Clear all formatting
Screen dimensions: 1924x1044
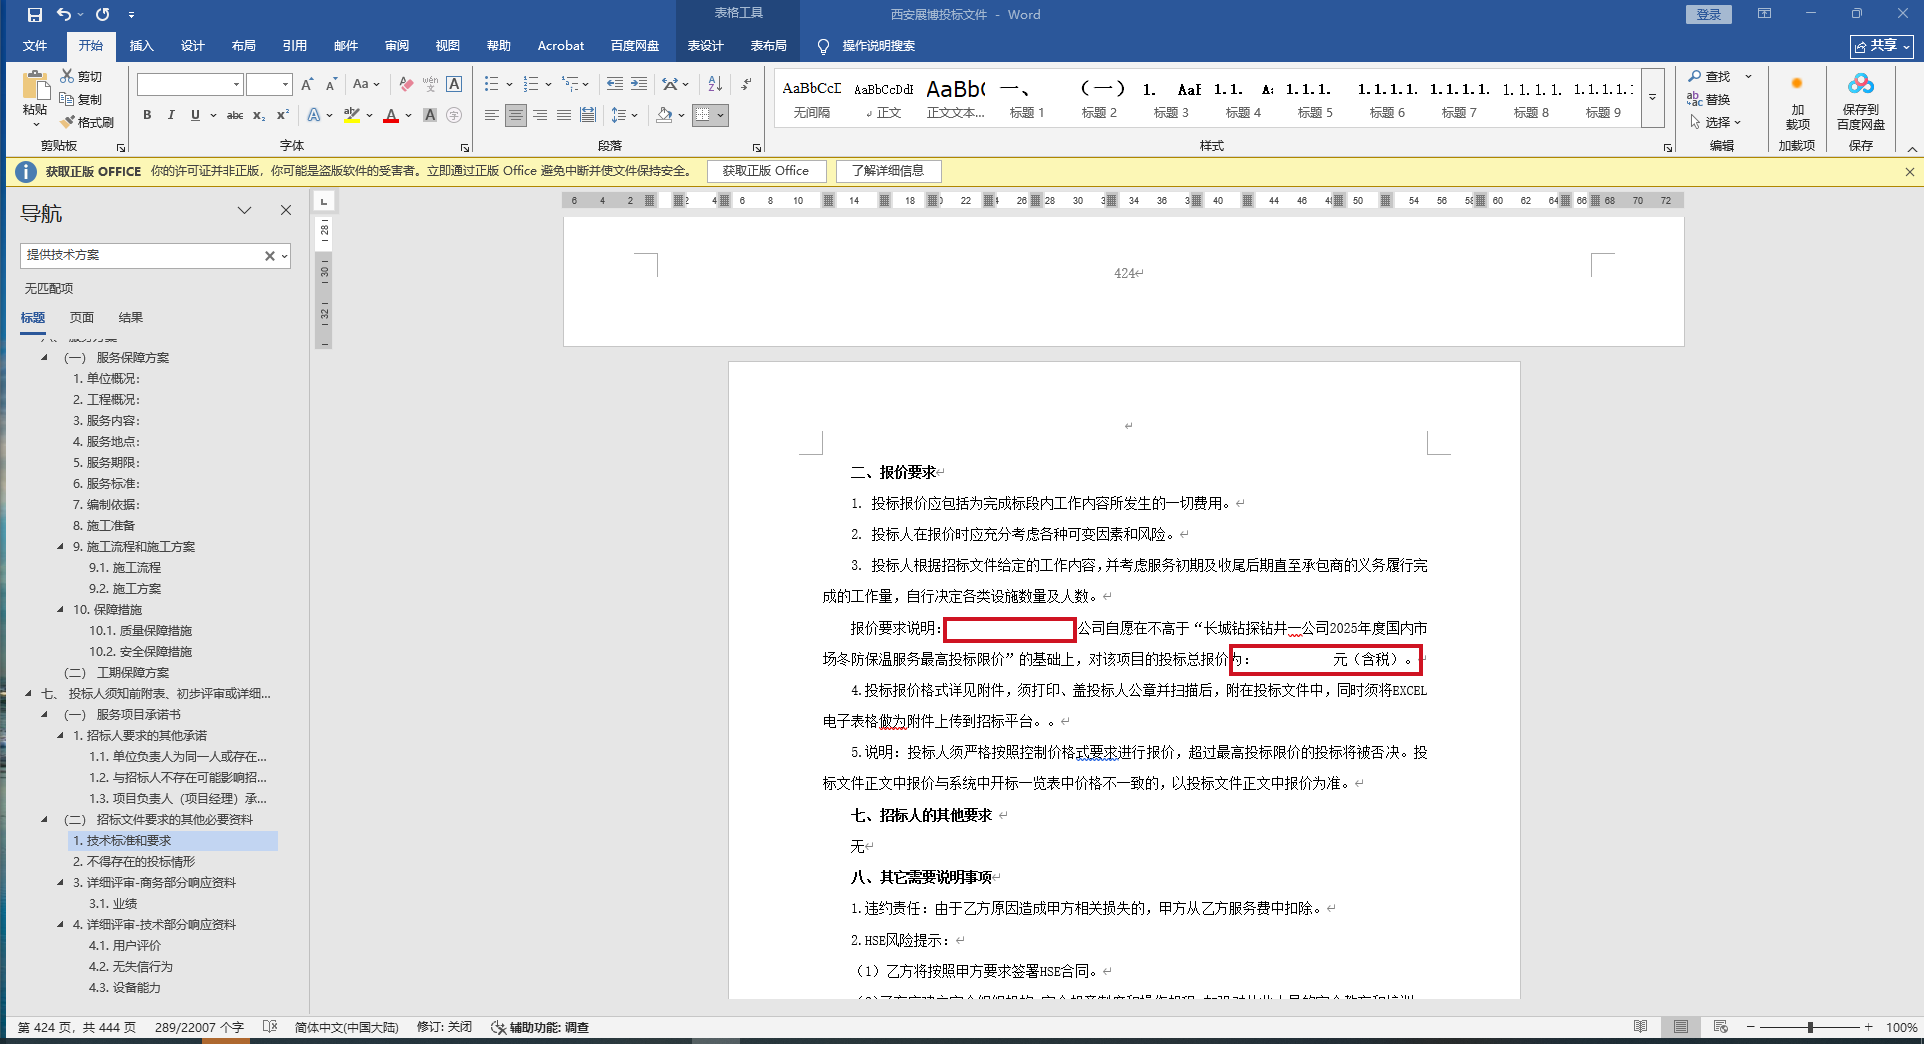(x=406, y=85)
